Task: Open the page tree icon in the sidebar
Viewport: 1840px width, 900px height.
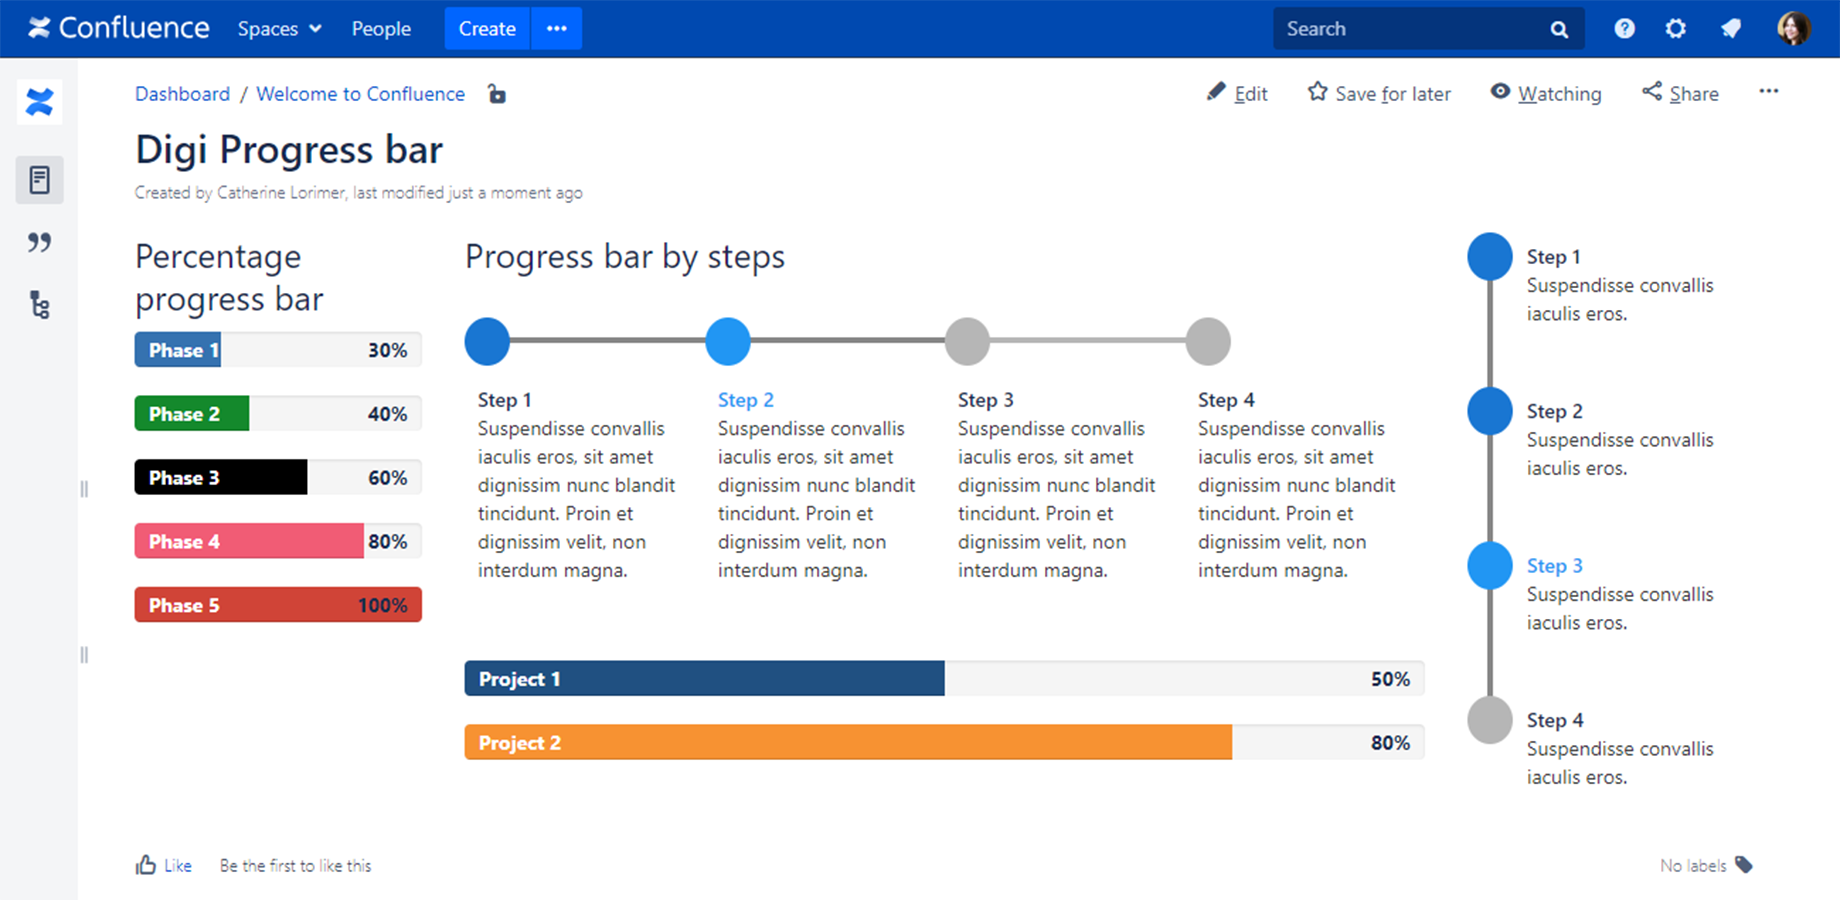Action: 39,305
